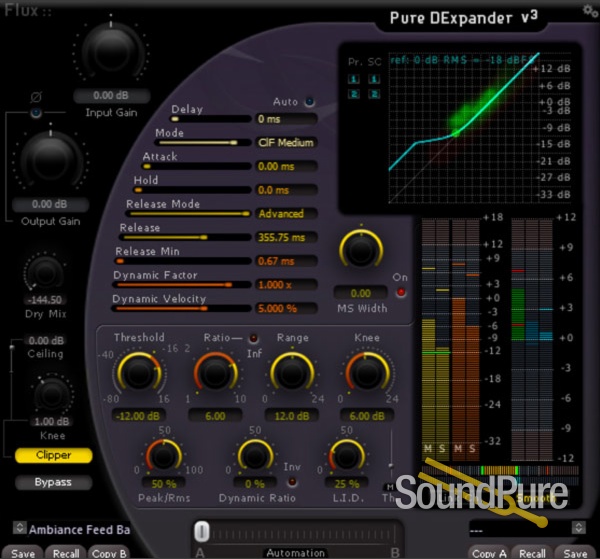Click the Input Gain knob

pyautogui.click(x=111, y=50)
